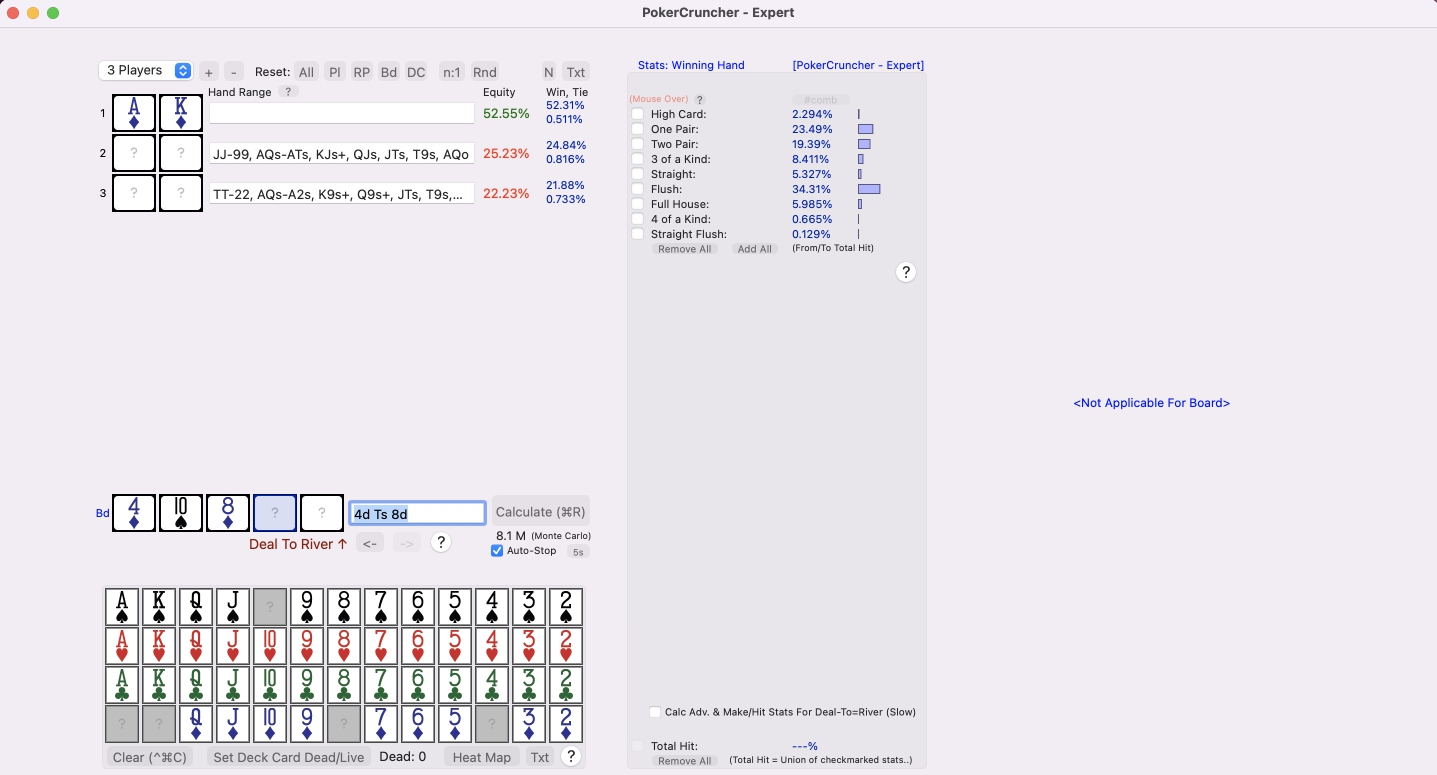Image resolution: width=1437 pixels, height=775 pixels.
Task: Check the One Pair stat box
Action: [x=638, y=129]
